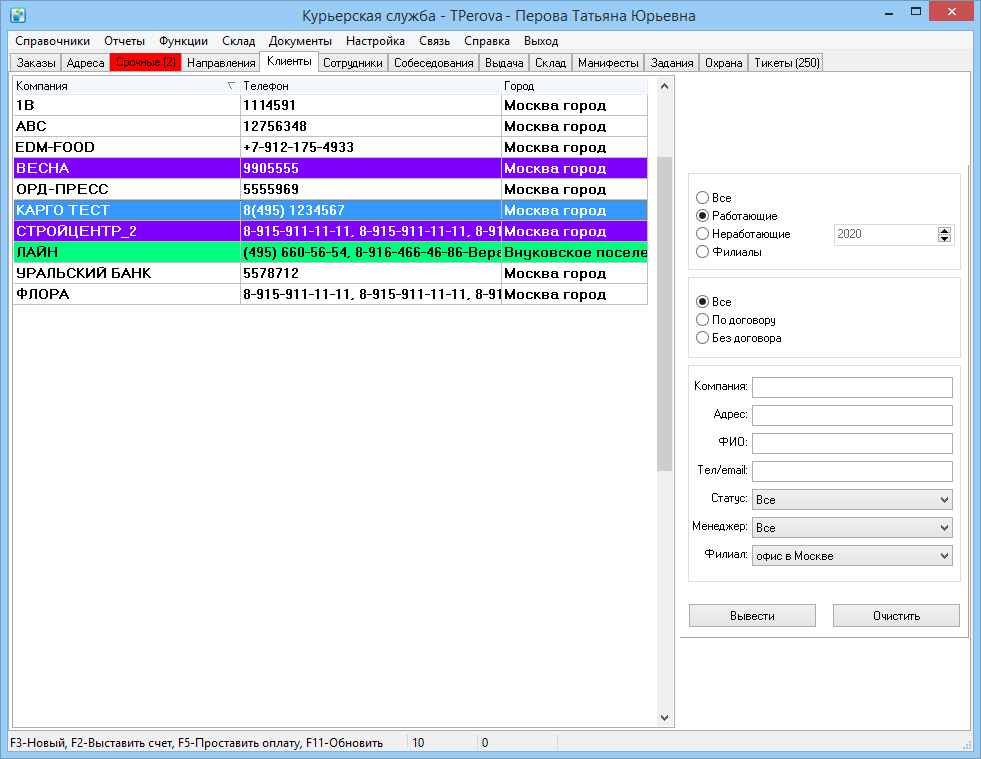Open the Отчеты menu
Screen dimensions: 981x759
[125, 41]
